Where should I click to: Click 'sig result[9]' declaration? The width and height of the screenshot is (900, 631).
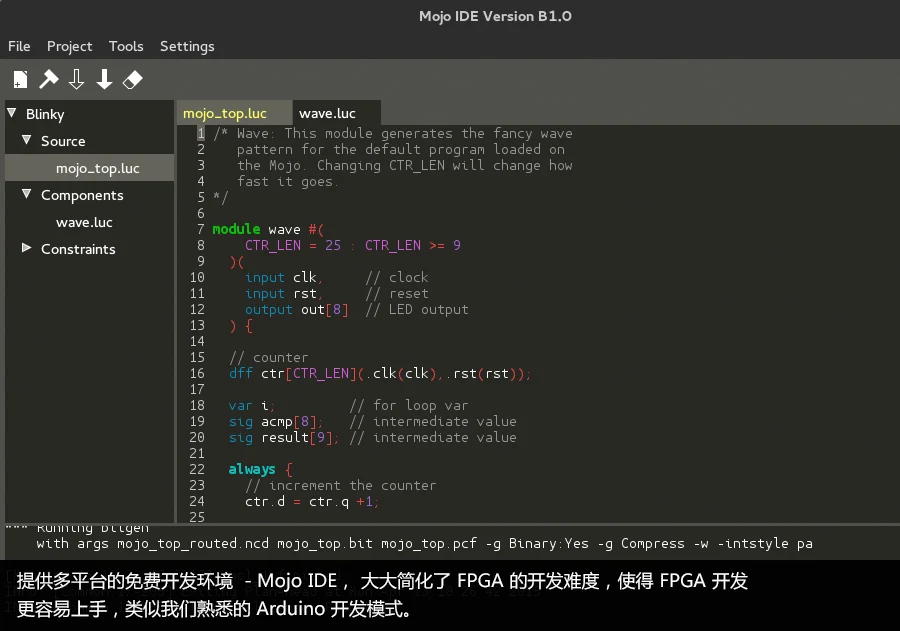click(281, 438)
